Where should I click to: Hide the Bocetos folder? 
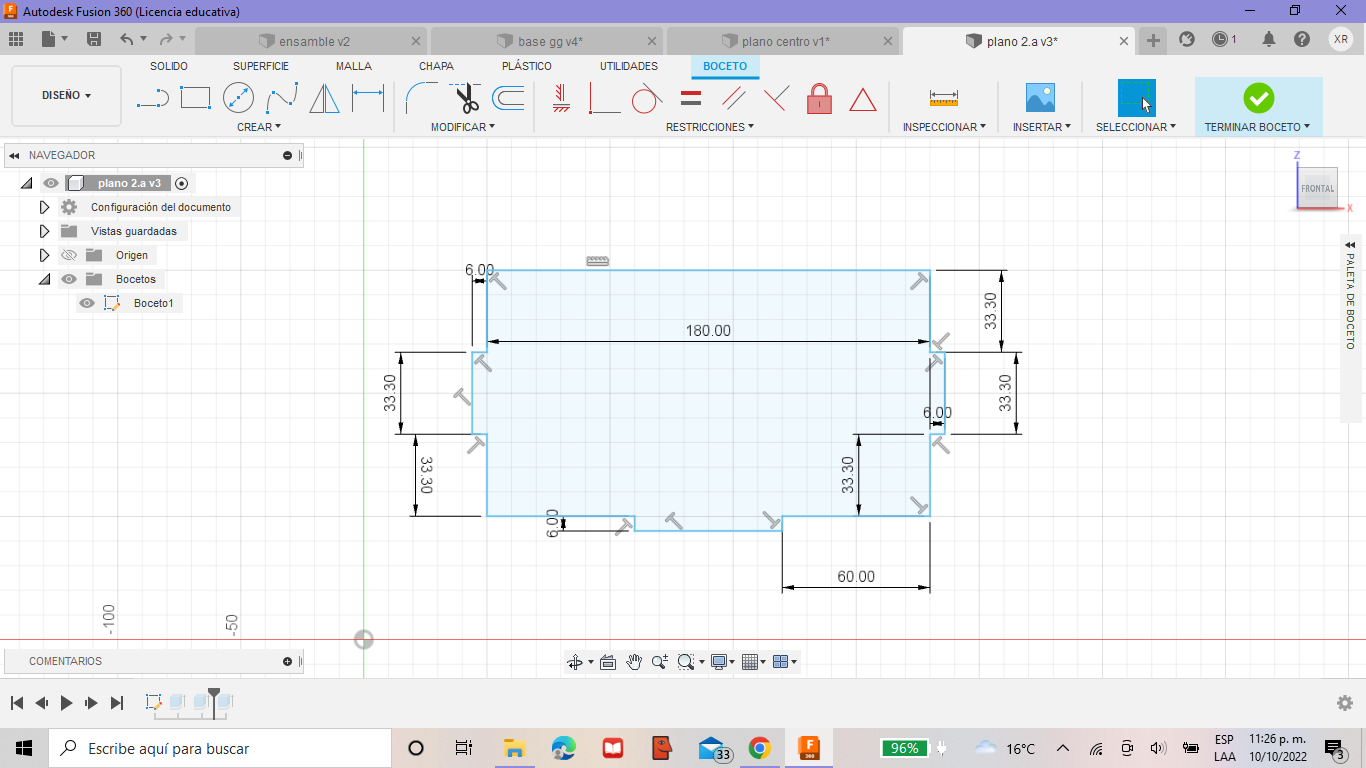click(x=69, y=279)
